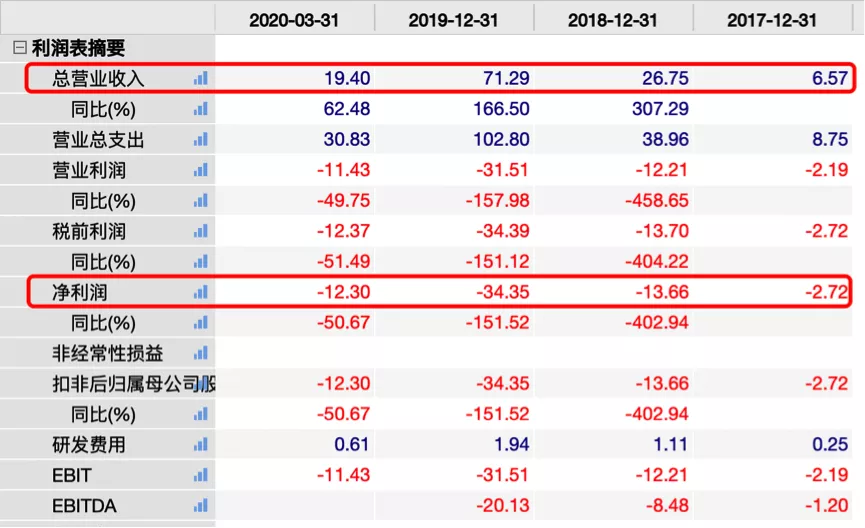Select the 扣非后归属母公司股 row label

coord(134,383)
